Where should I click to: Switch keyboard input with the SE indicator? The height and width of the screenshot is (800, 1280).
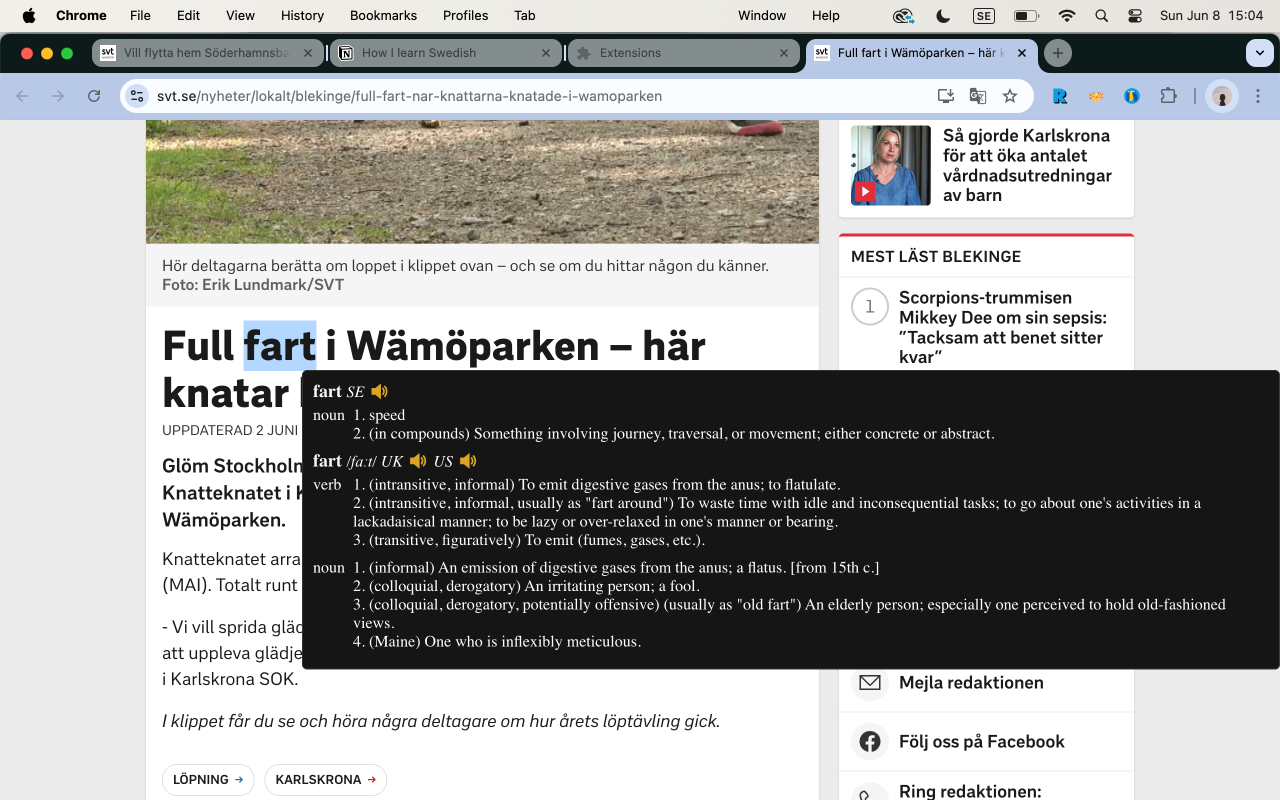pos(983,15)
